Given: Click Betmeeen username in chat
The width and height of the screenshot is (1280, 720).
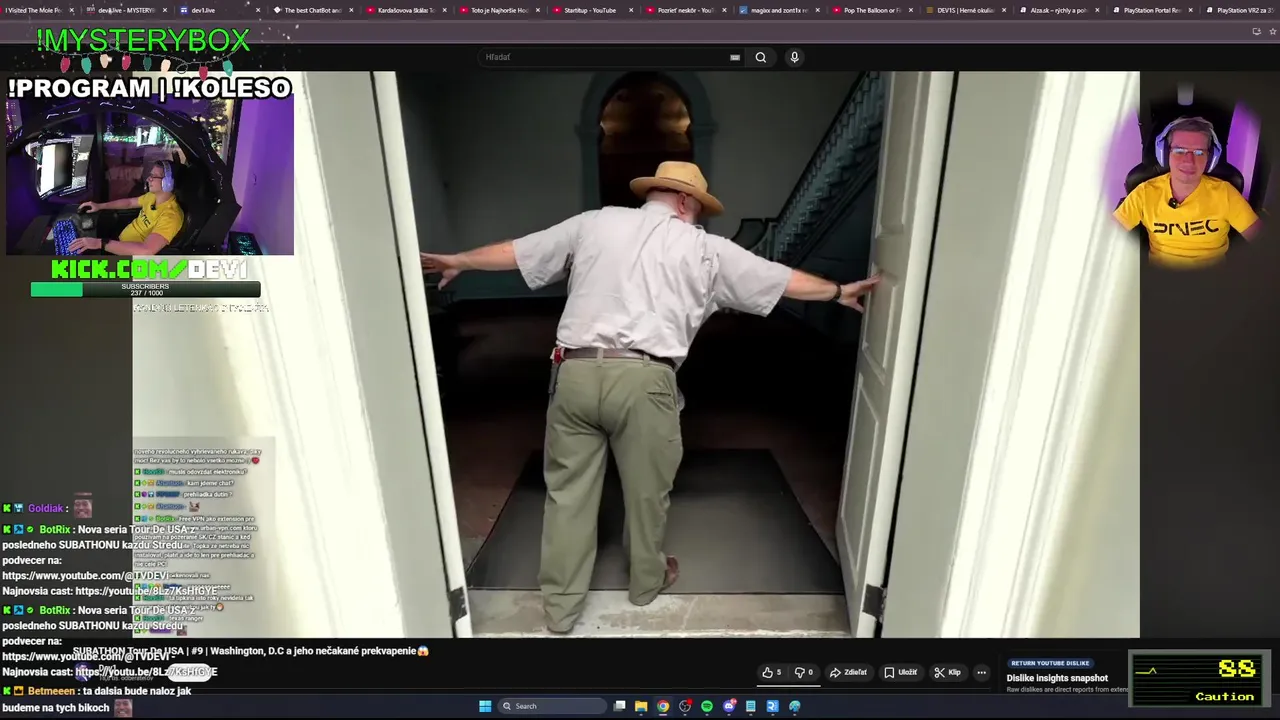Looking at the screenshot, I should pos(51,691).
